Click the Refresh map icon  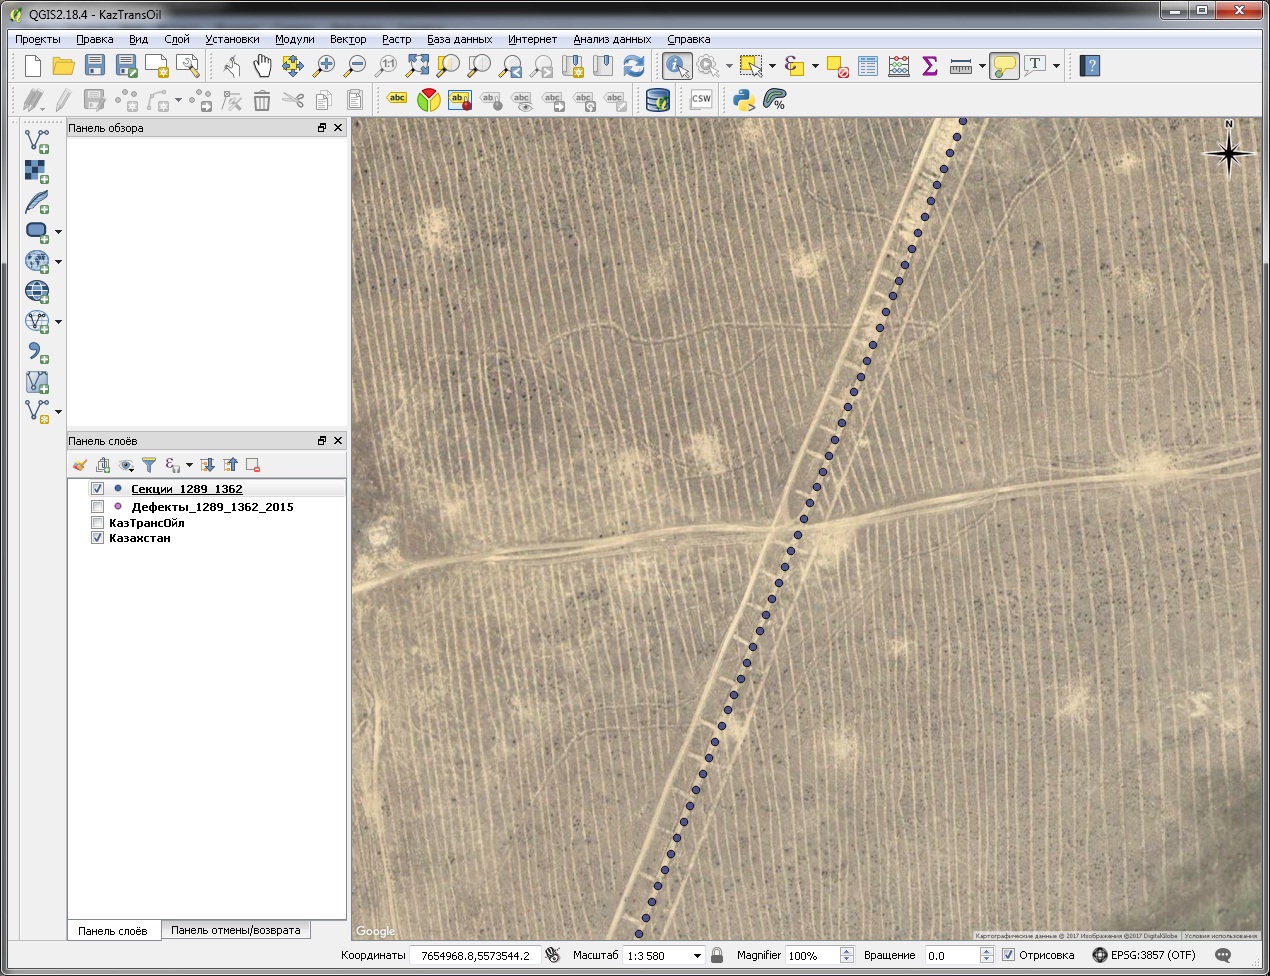tap(634, 67)
